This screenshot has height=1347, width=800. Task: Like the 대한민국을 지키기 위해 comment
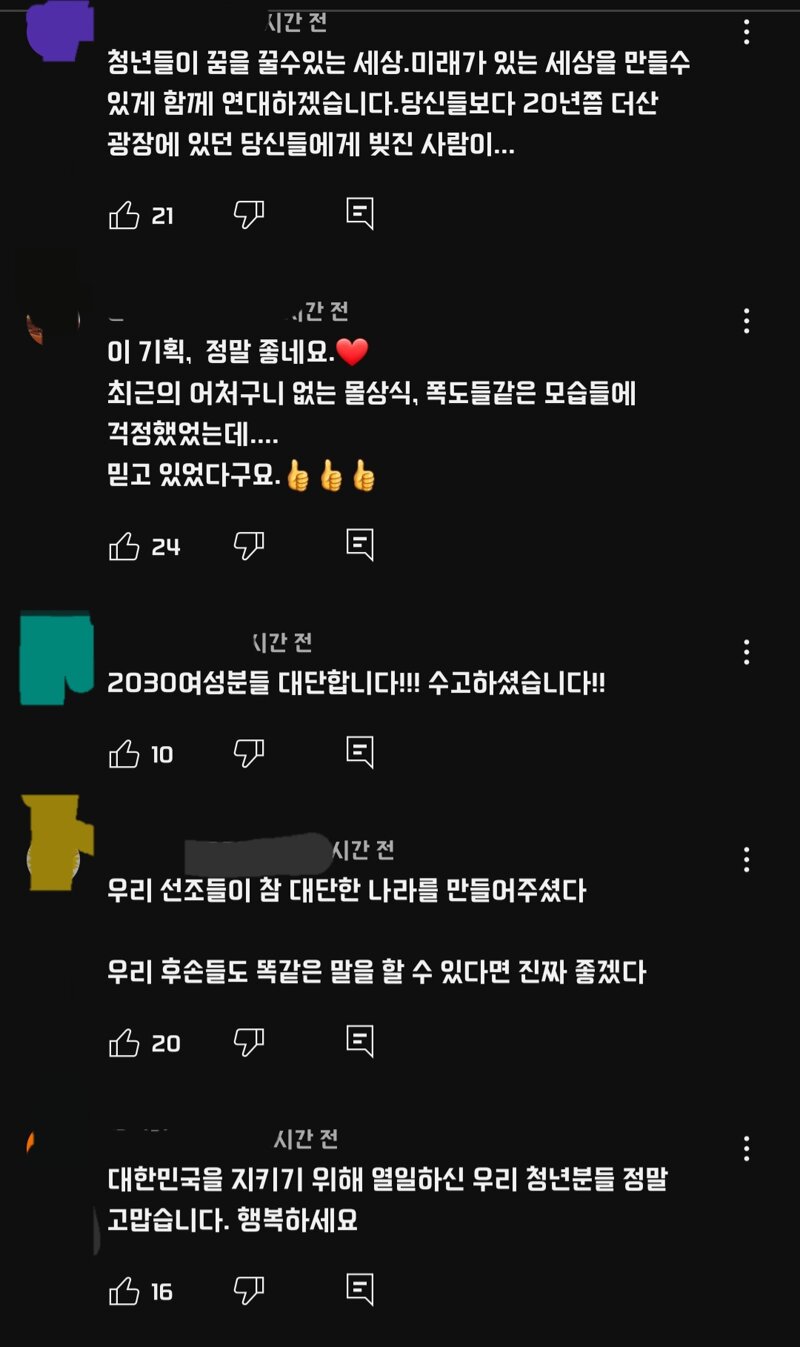coord(124,1291)
